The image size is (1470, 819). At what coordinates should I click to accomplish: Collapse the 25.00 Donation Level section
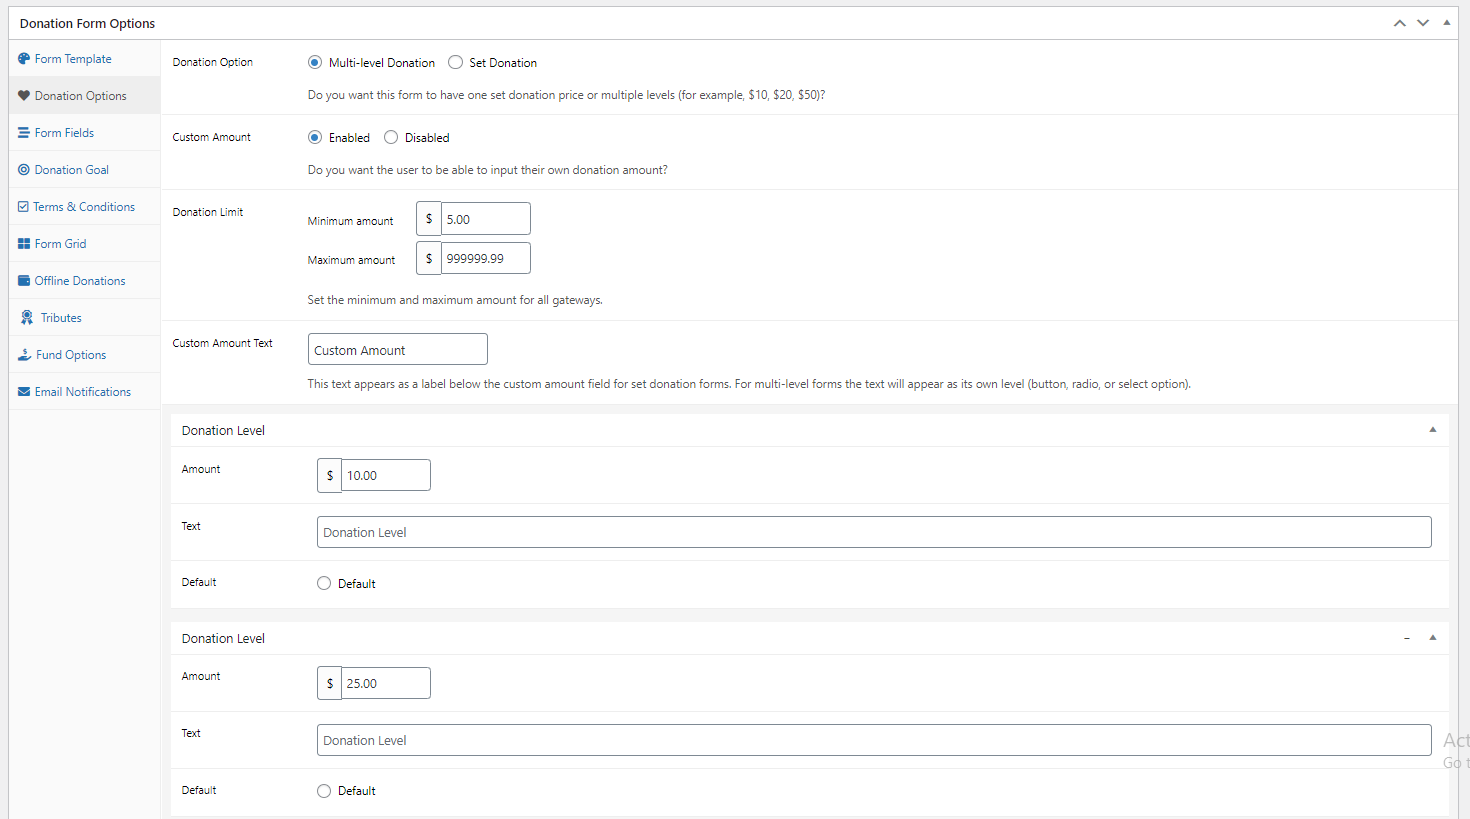click(1433, 638)
